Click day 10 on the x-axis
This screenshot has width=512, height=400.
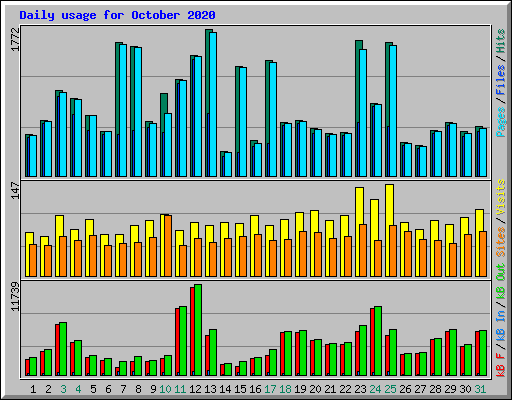165,389
